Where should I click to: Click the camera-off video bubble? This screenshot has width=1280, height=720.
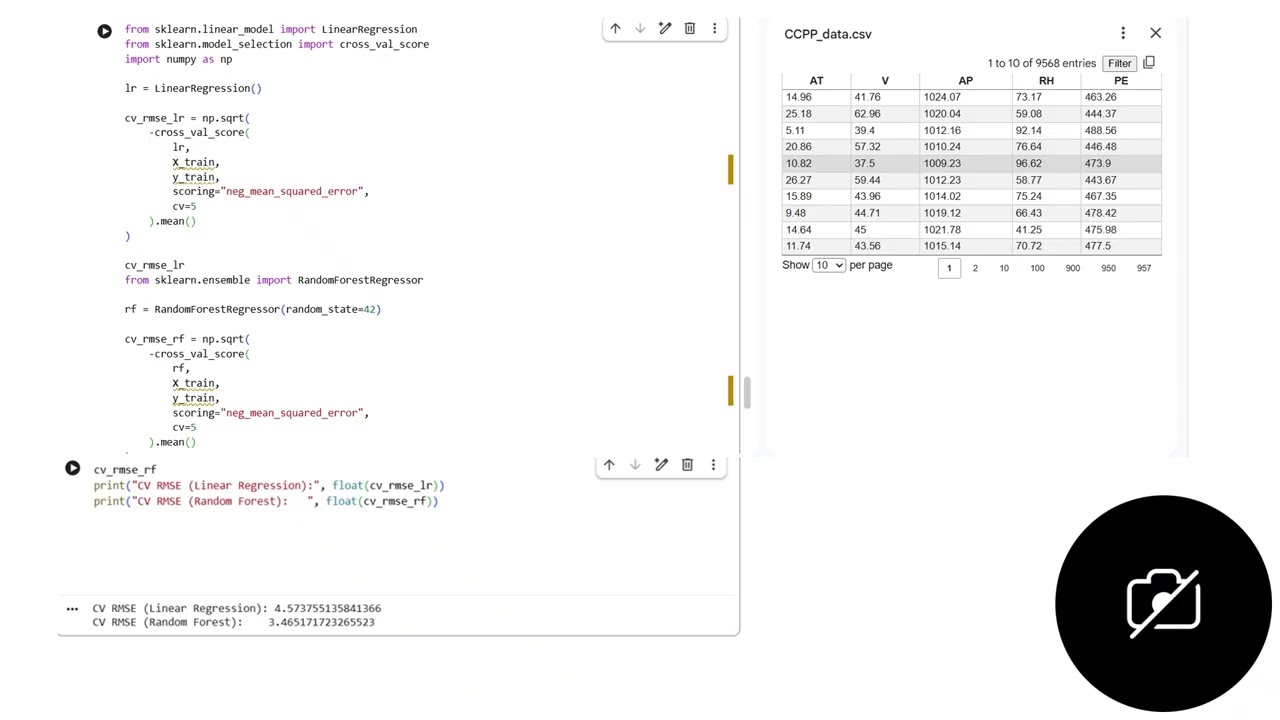[x=1163, y=603]
